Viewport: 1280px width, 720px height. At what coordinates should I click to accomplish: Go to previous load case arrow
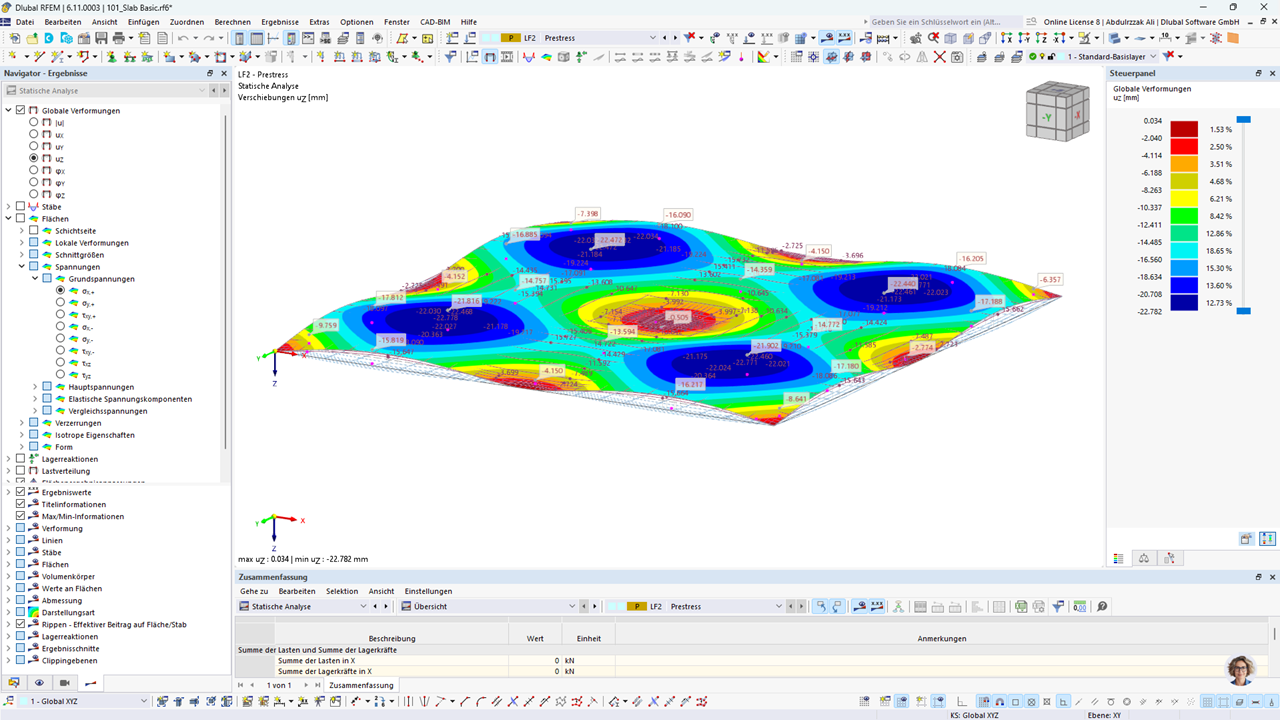(x=665, y=38)
